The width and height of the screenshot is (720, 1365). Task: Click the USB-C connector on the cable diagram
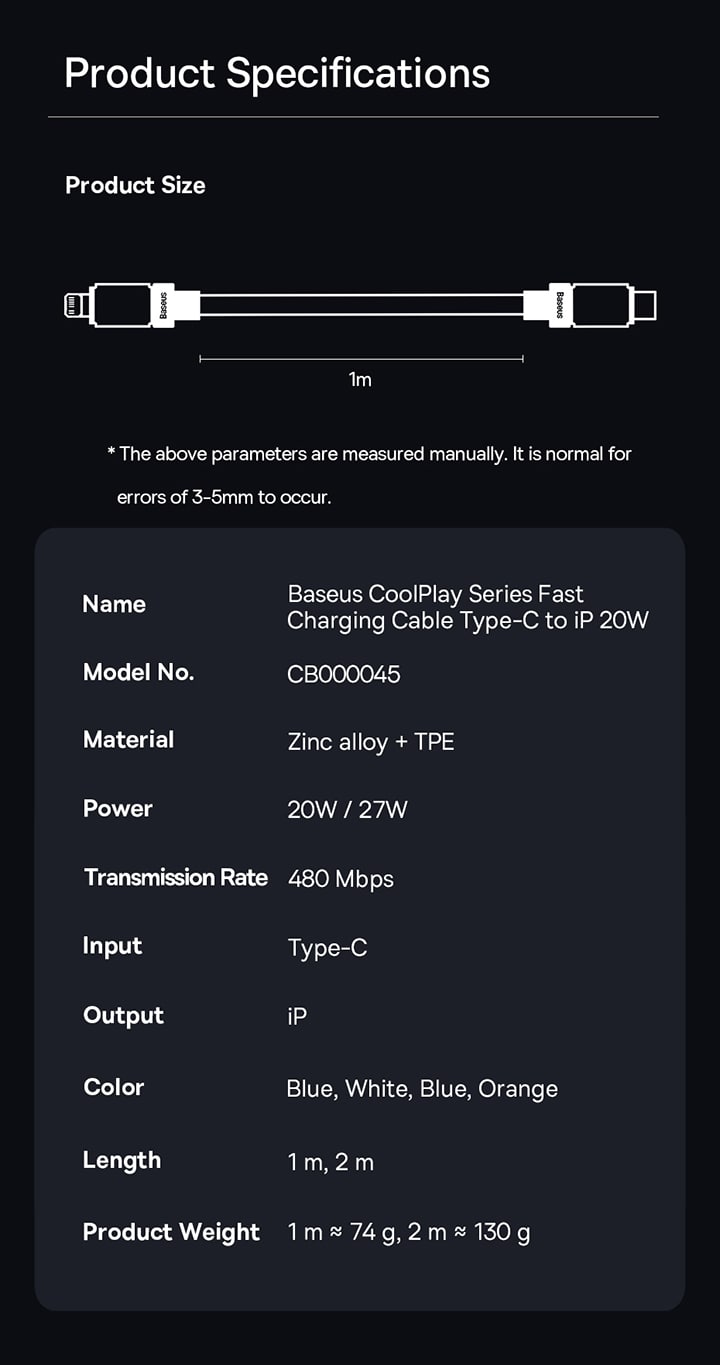645,305
